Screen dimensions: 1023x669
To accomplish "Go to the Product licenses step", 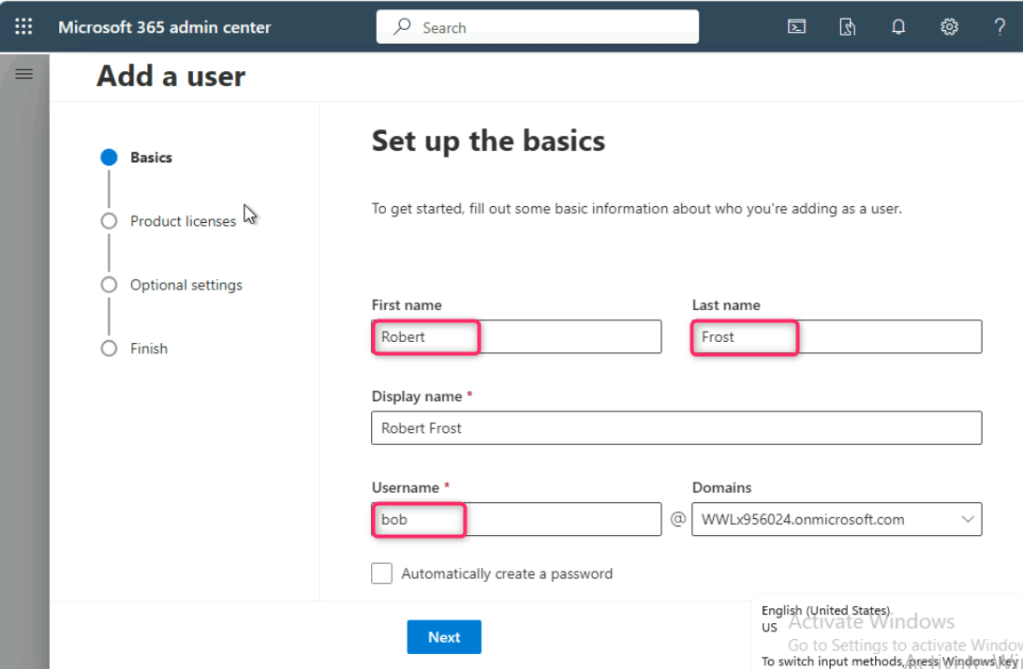I will tap(182, 221).
